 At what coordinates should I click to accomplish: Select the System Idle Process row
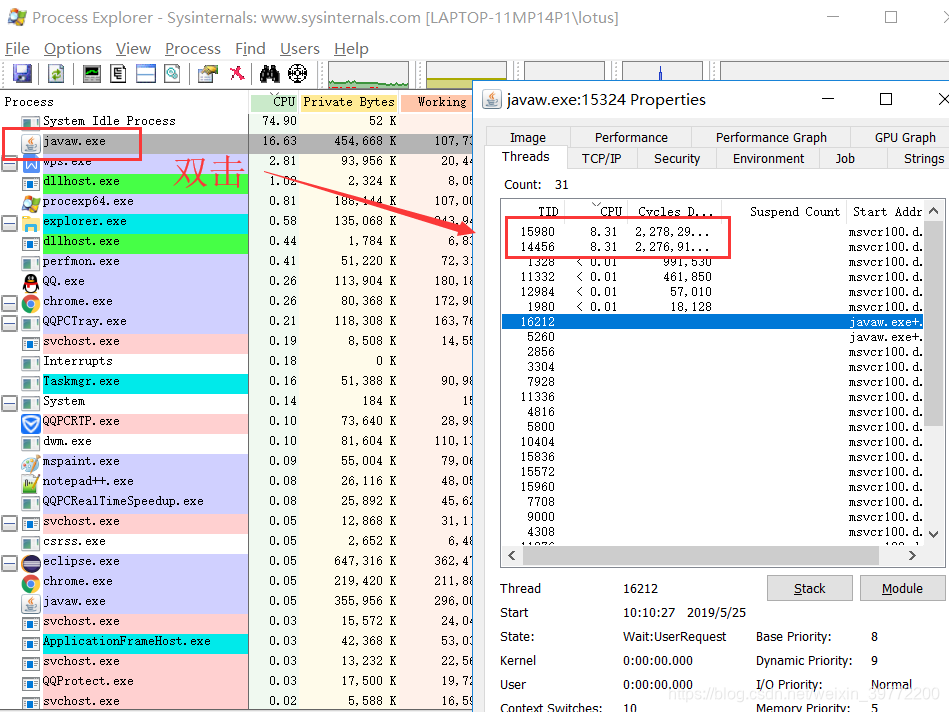237,121
